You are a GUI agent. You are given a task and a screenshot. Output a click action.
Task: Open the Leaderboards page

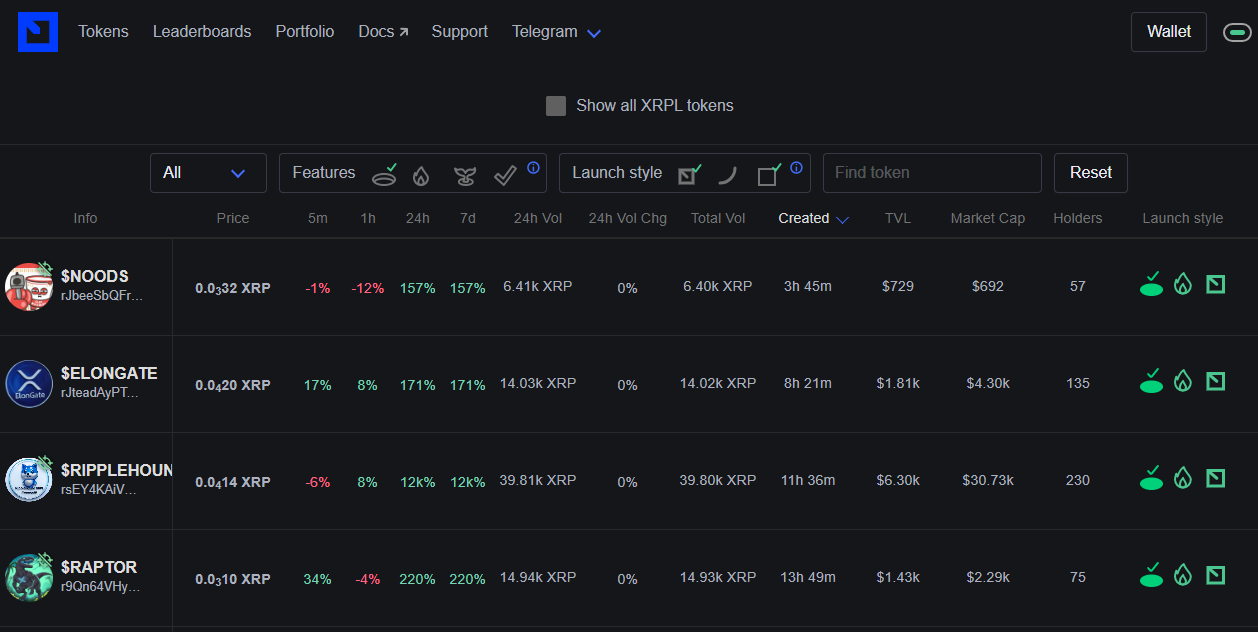202,32
